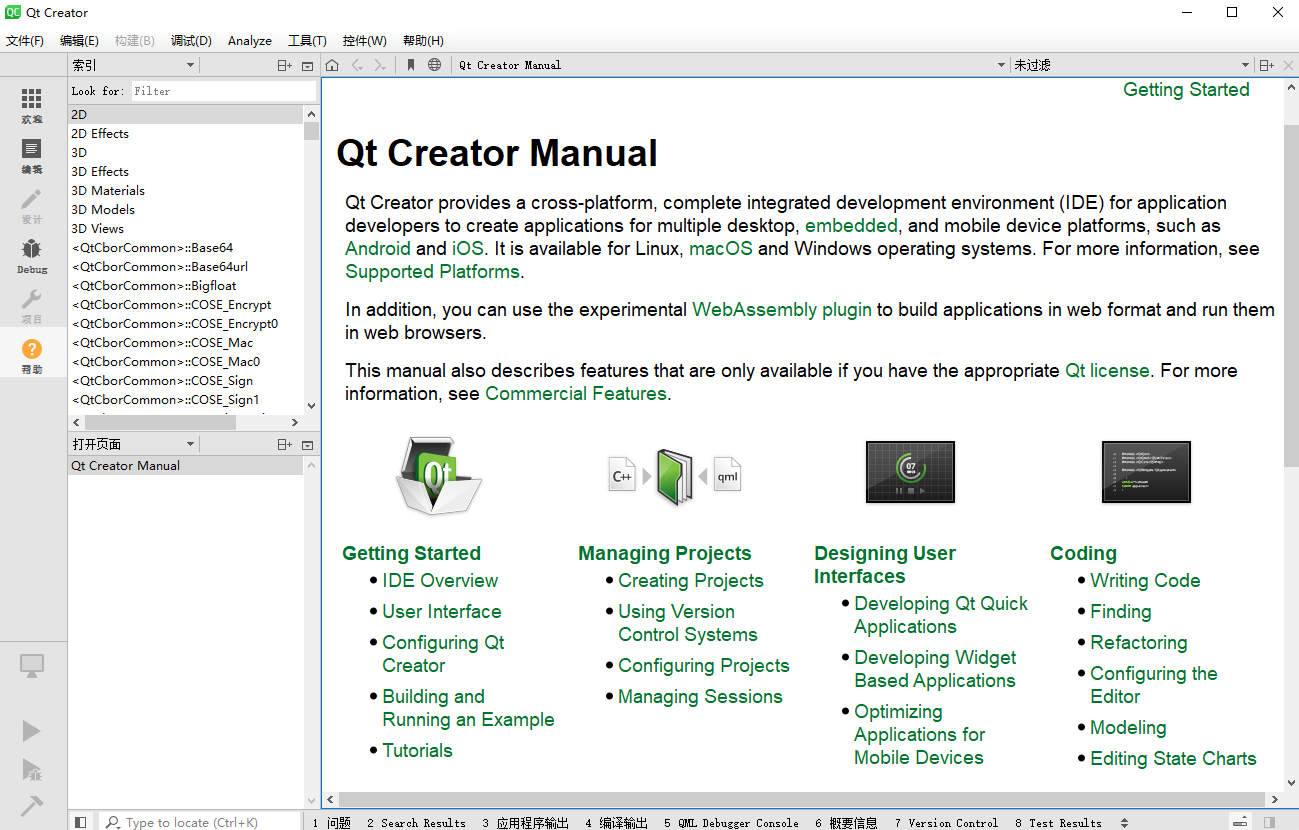Open the 控件(W) menu
The image size is (1299, 830).
[364, 41]
